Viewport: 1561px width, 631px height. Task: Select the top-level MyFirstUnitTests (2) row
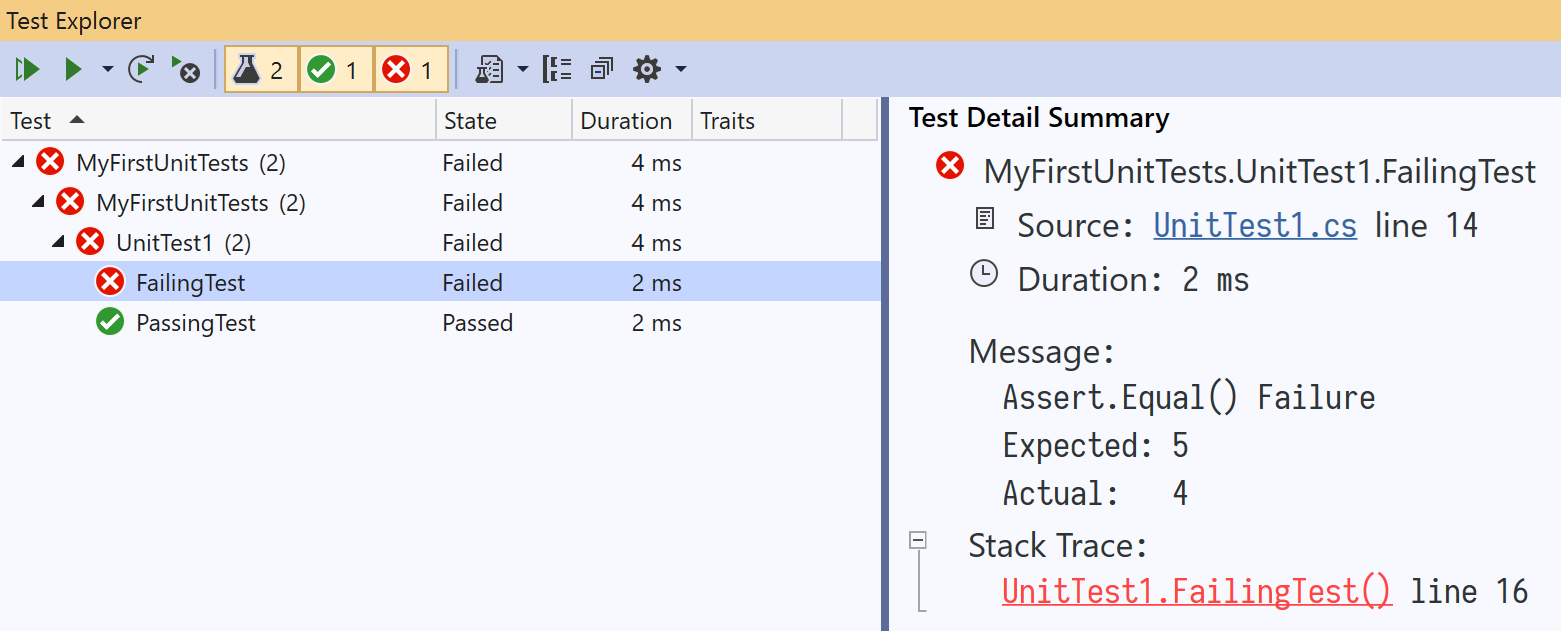pos(440,162)
